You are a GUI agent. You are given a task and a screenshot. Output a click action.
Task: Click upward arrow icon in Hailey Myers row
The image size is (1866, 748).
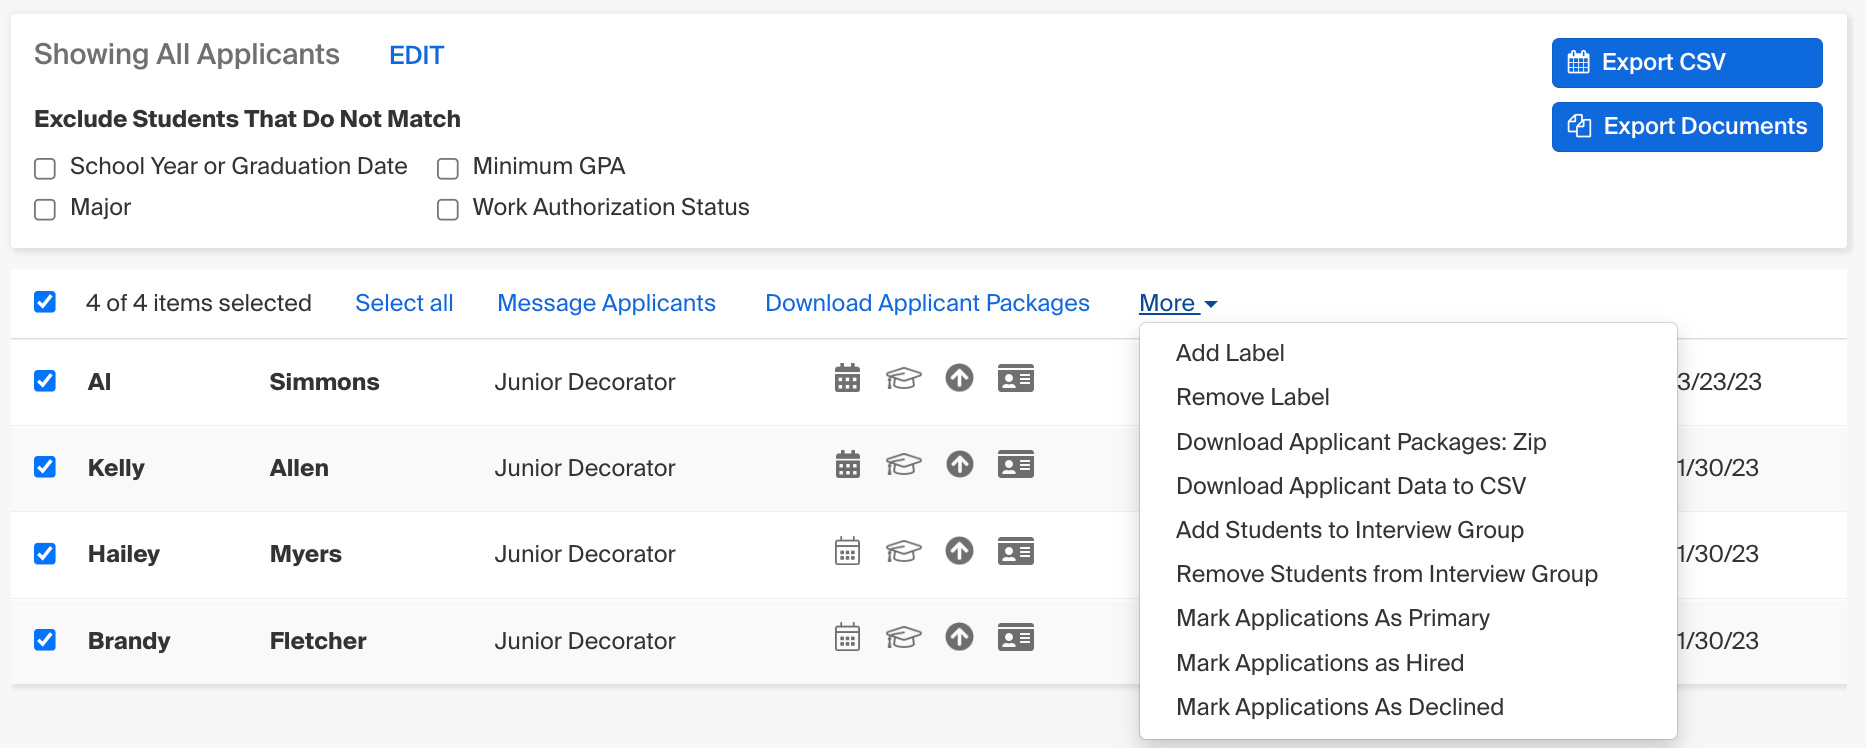pos(959,551)
